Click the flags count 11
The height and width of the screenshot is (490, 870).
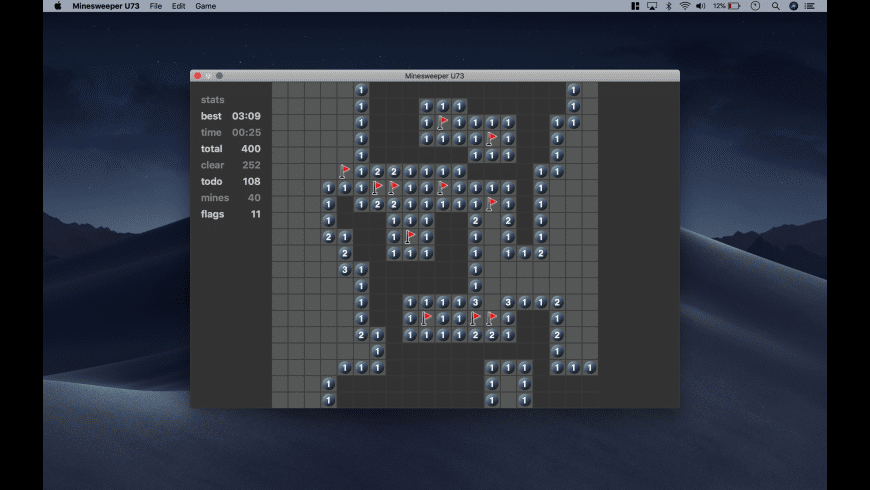[x=255, y=214]
